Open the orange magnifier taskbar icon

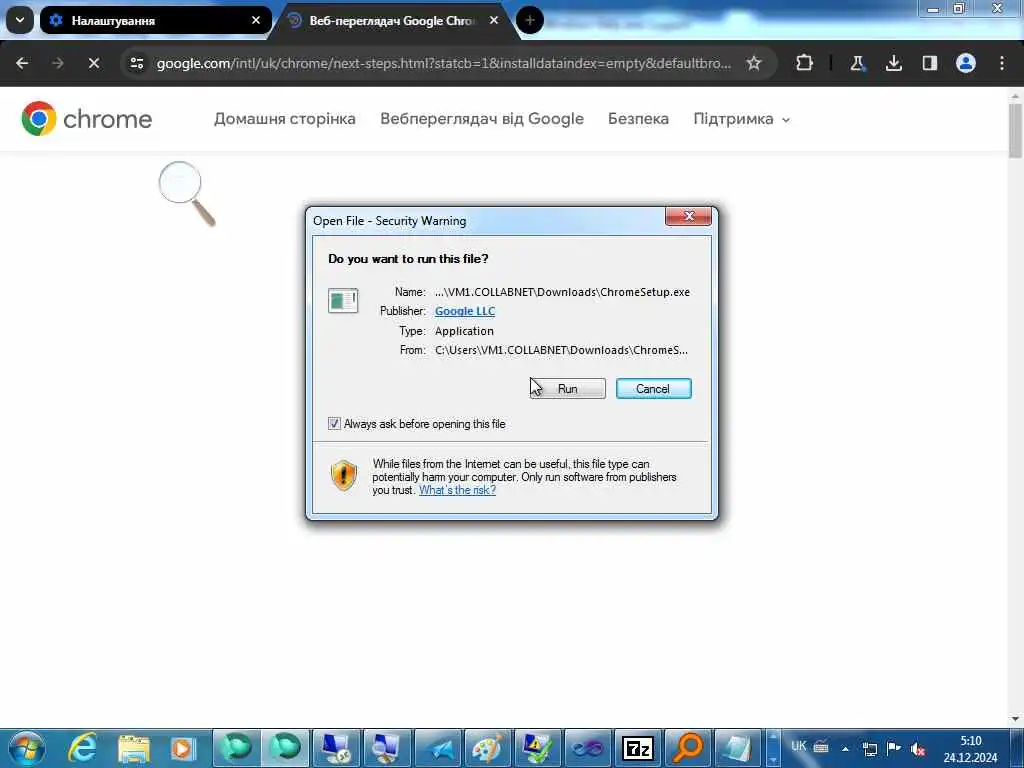point(688,748)
